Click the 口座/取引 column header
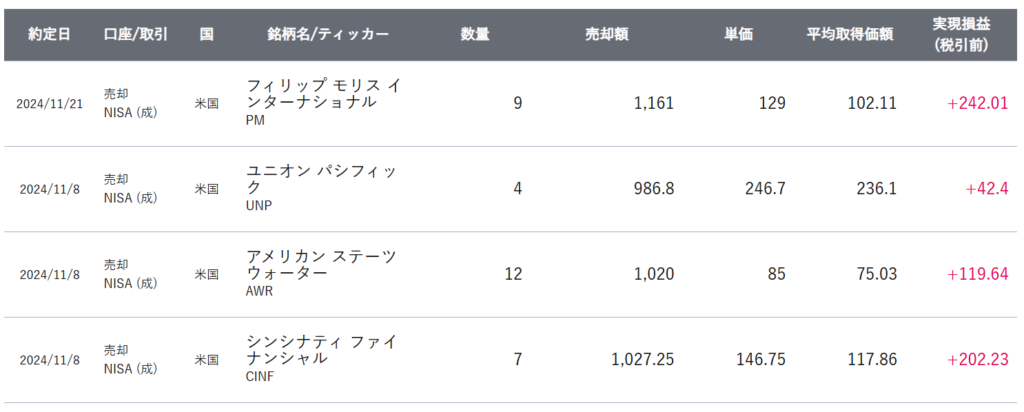The height and width of the screenshot is (412, 1024). click(x=135, y=34)
